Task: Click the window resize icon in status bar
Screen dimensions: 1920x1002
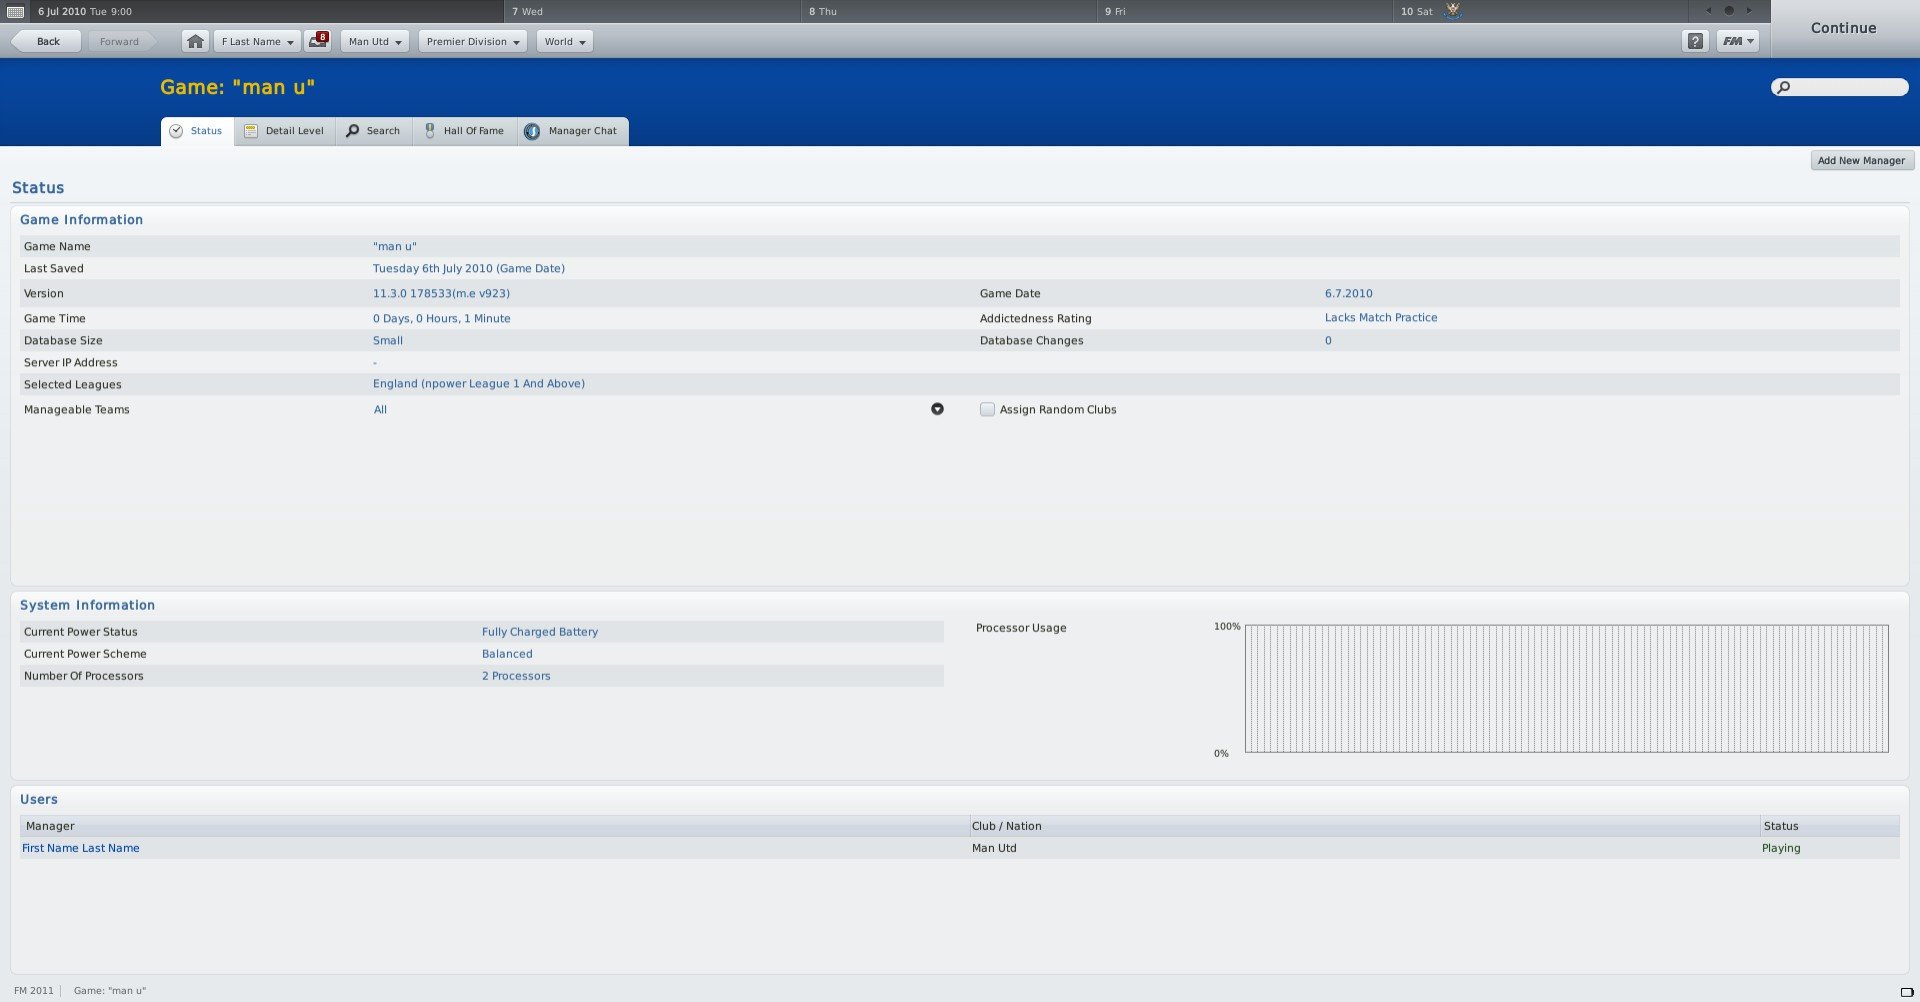Action: (x=1906, y=992)
